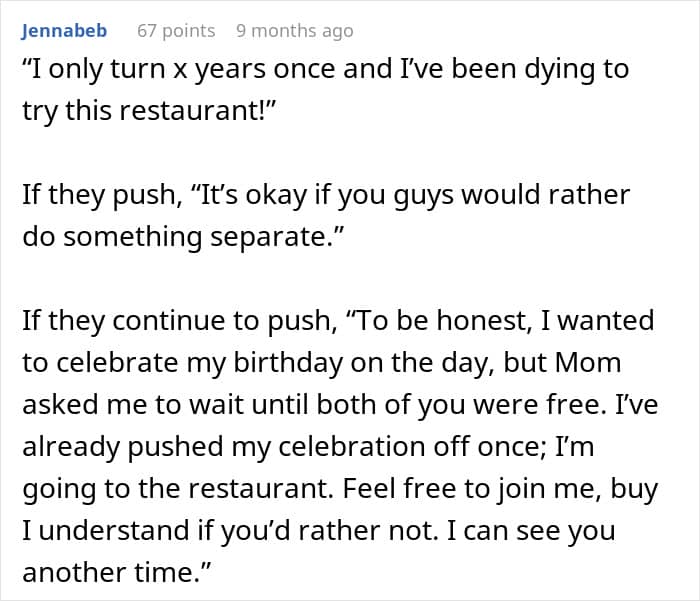Open the Jennabeb user profile link

pyautogui.click(x=64, y=31)
